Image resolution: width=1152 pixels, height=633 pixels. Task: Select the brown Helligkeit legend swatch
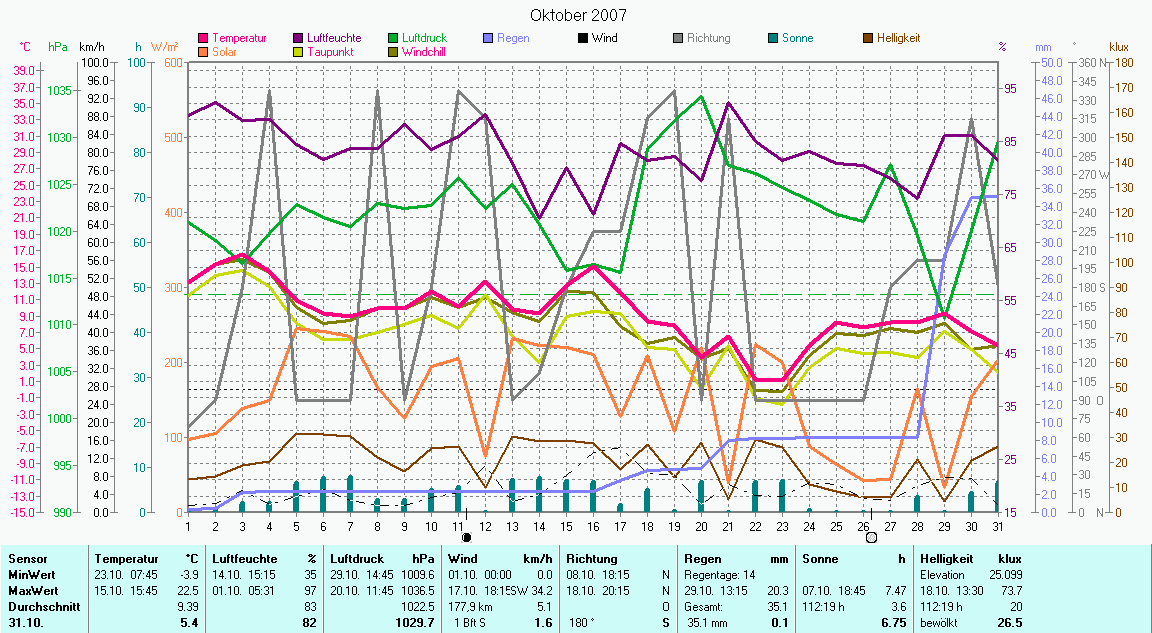867,38
